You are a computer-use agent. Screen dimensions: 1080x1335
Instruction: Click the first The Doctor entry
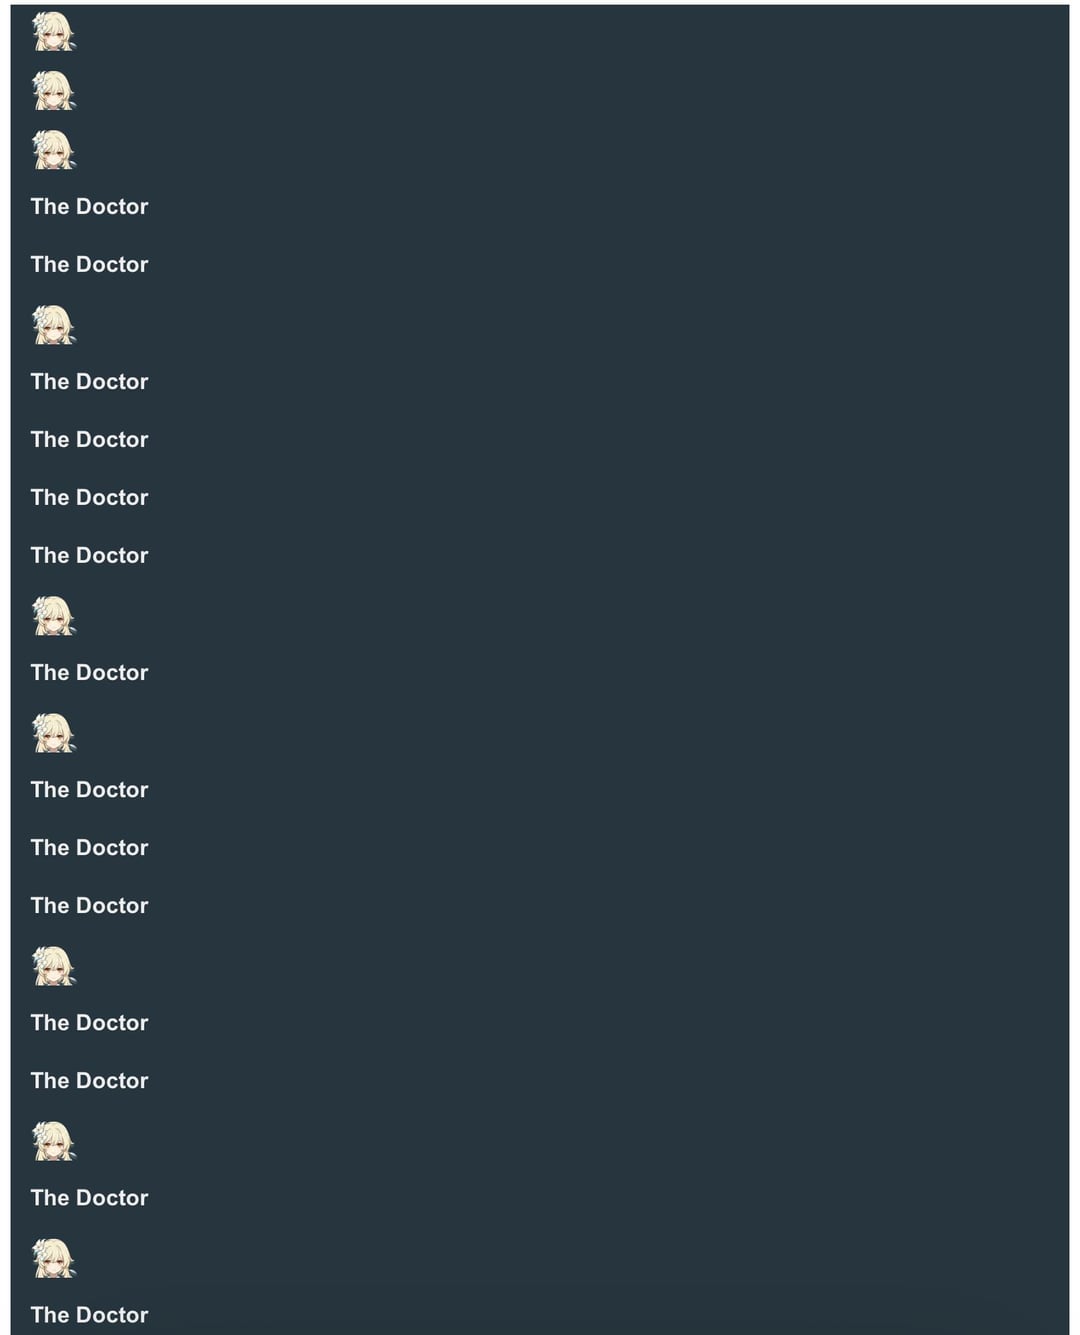point(89,207)
